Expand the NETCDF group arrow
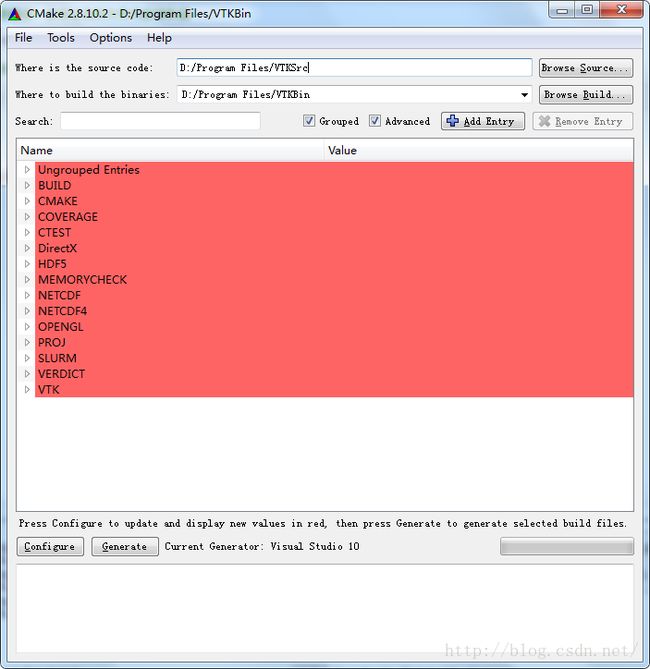 (x=27, y=295)
